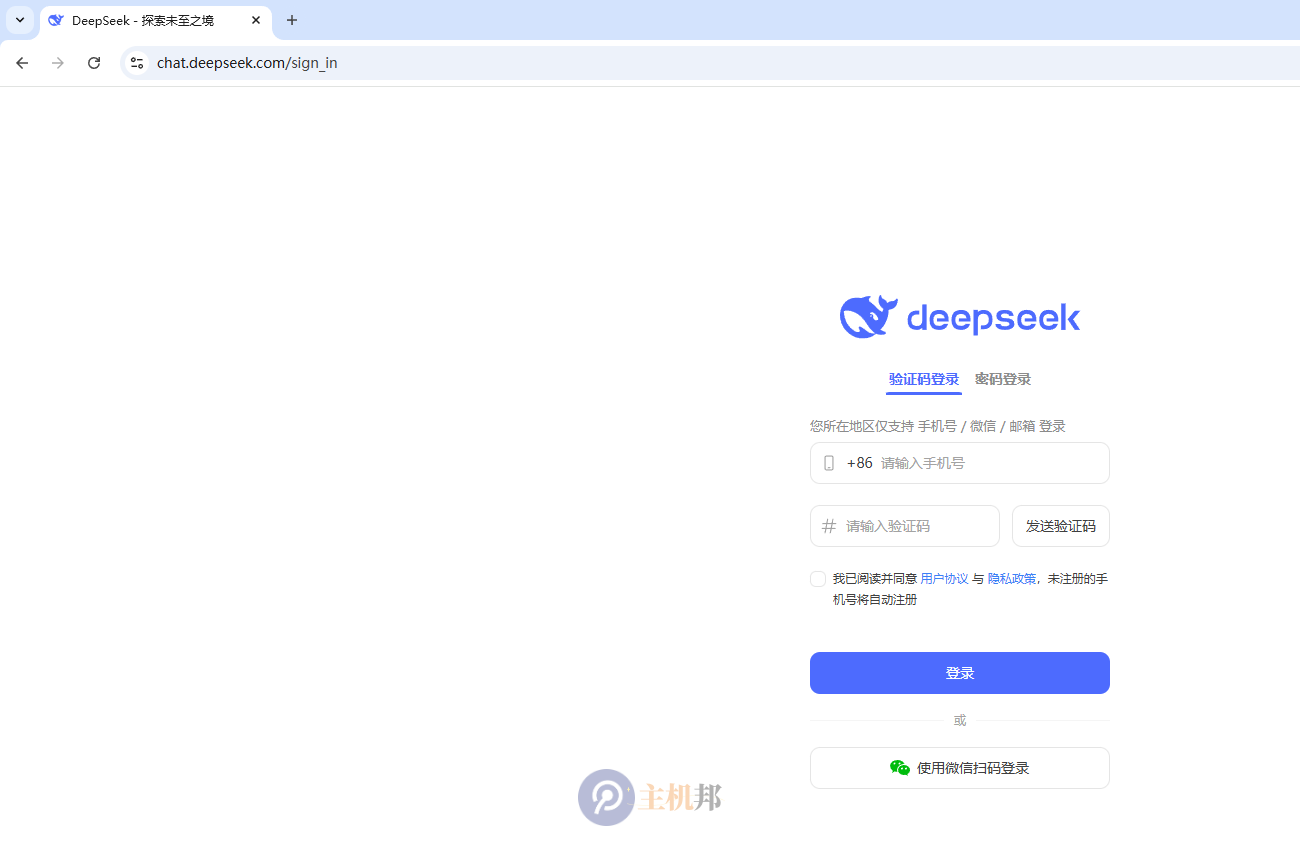Click the browser forward arrow
Image resolution: width=1300 pixels, height=858 pixels.
click(x=58, y=63)
